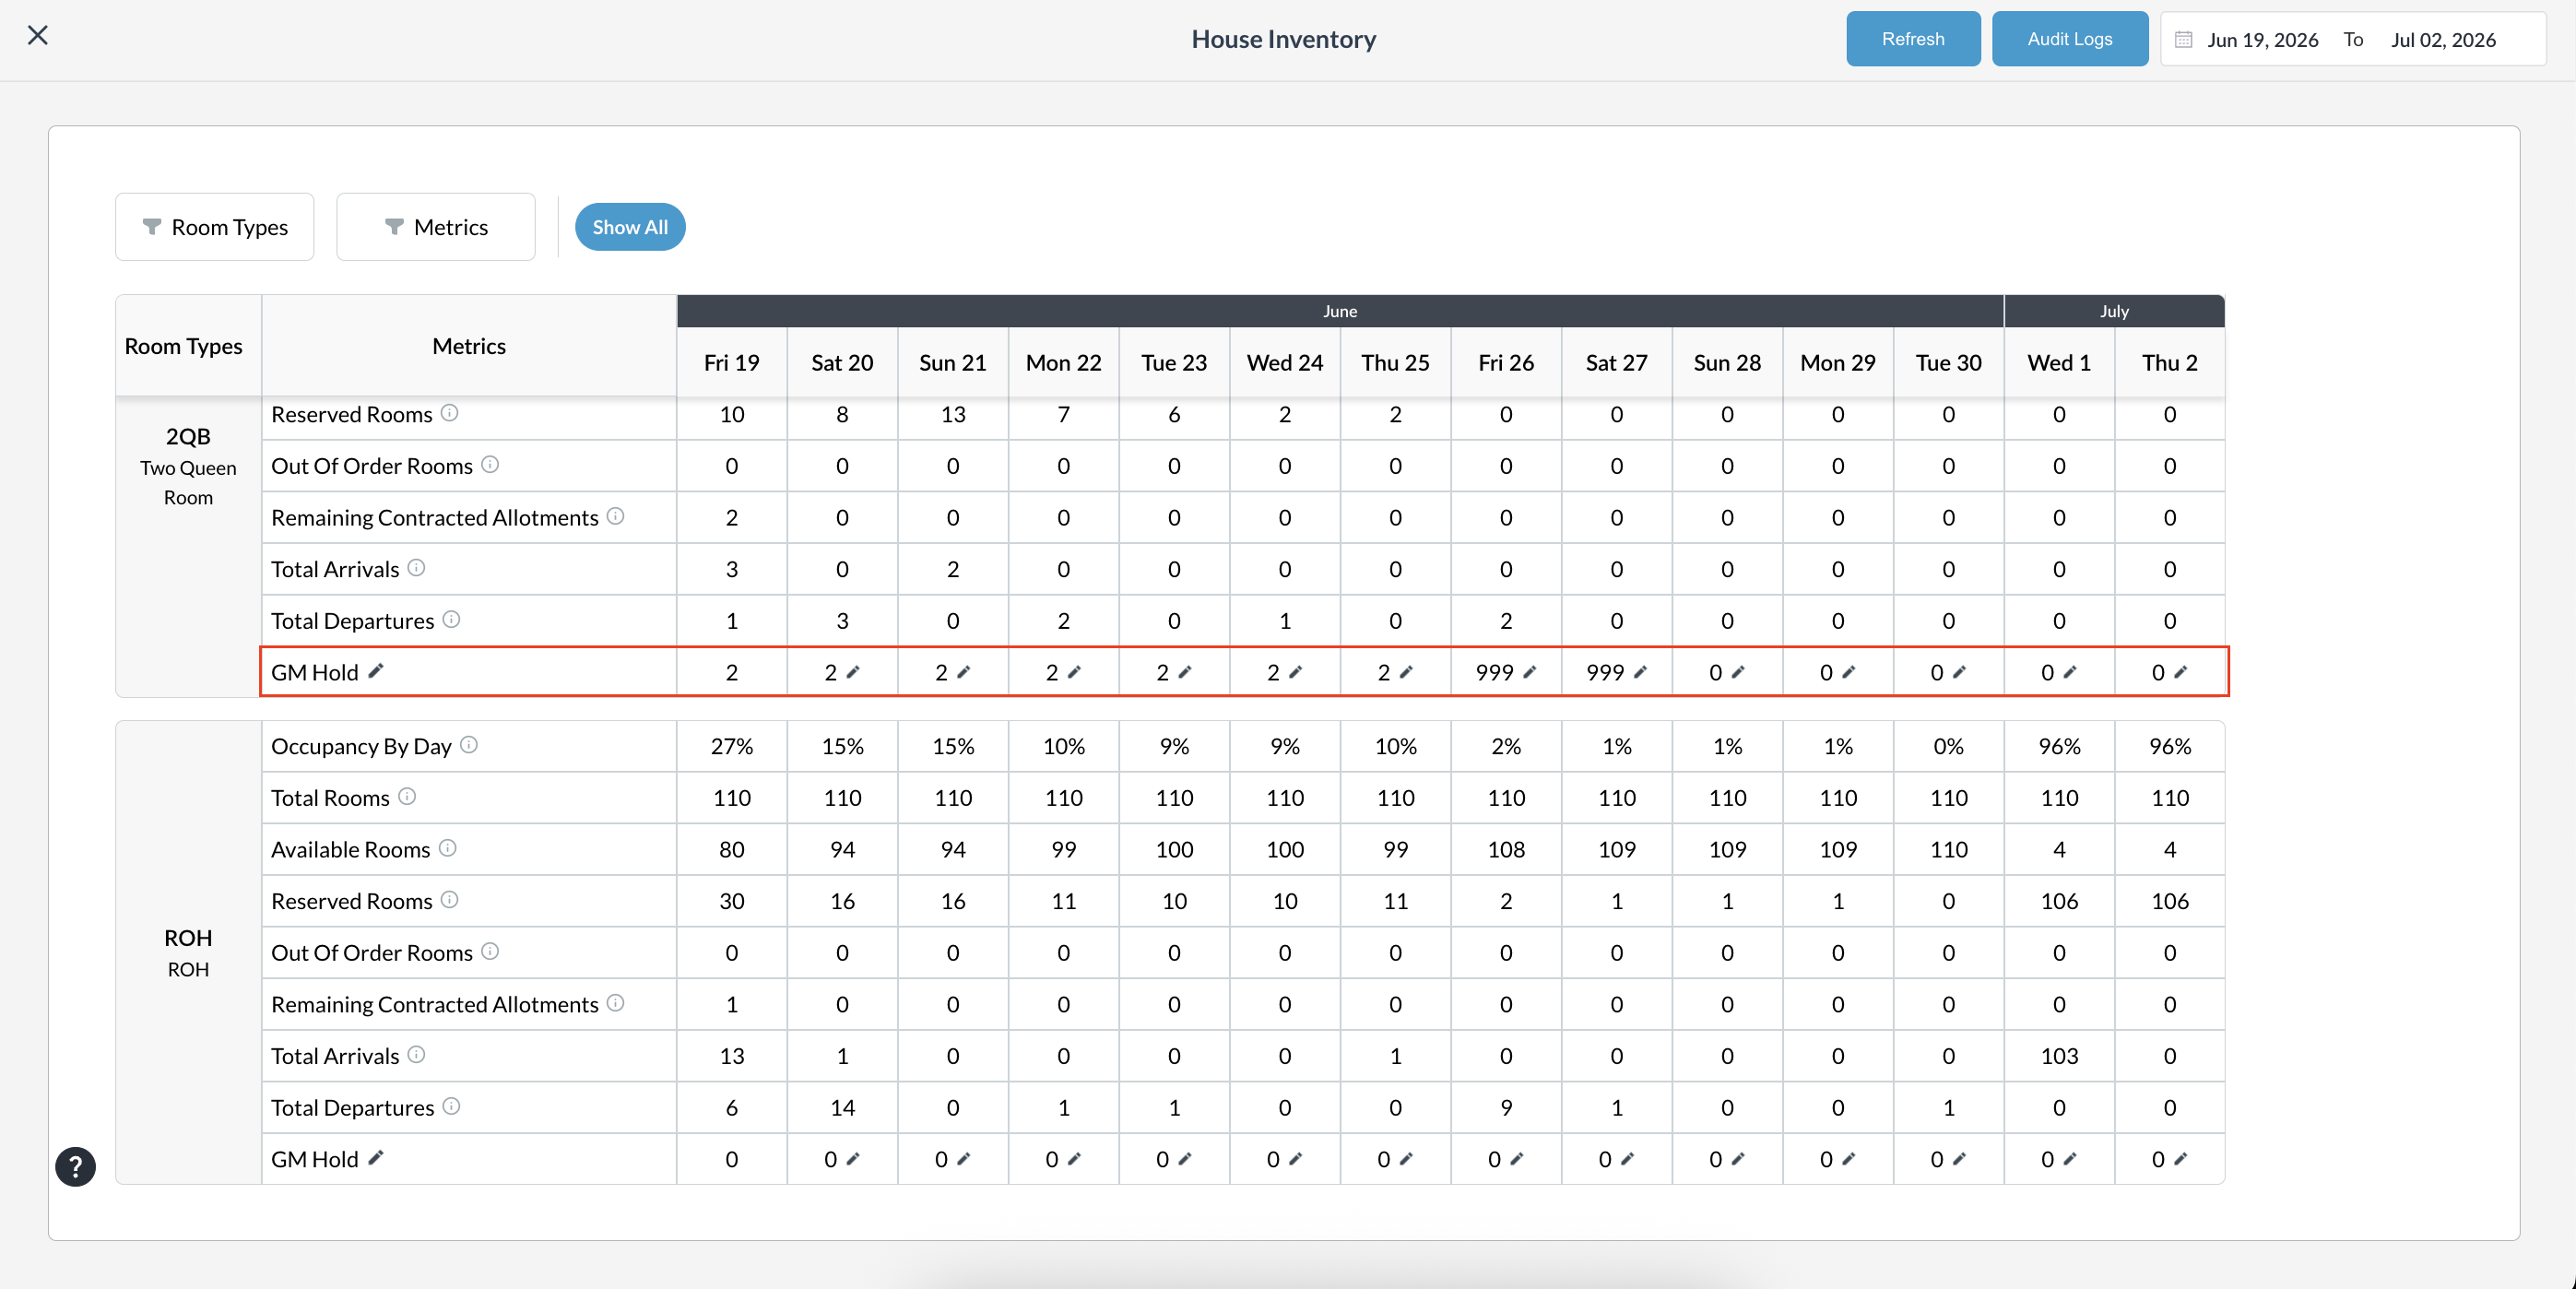2576x1289 pixels.
Task: Open the Room Types filter
Action: coord(215,227)
